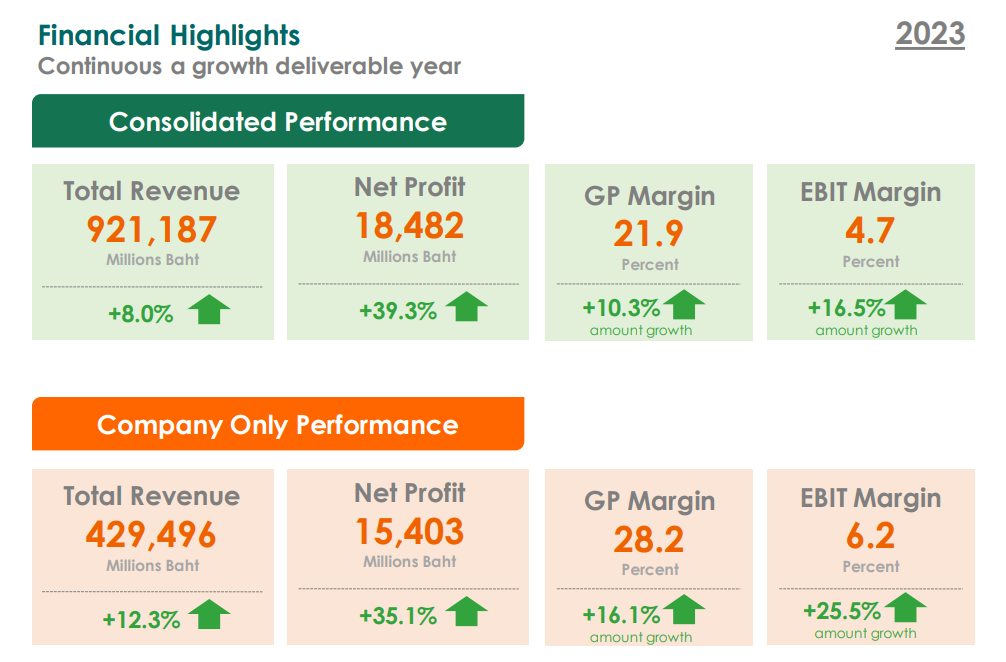
Task: Click the Financial Highlights title
Action: [x=169, y=36]
